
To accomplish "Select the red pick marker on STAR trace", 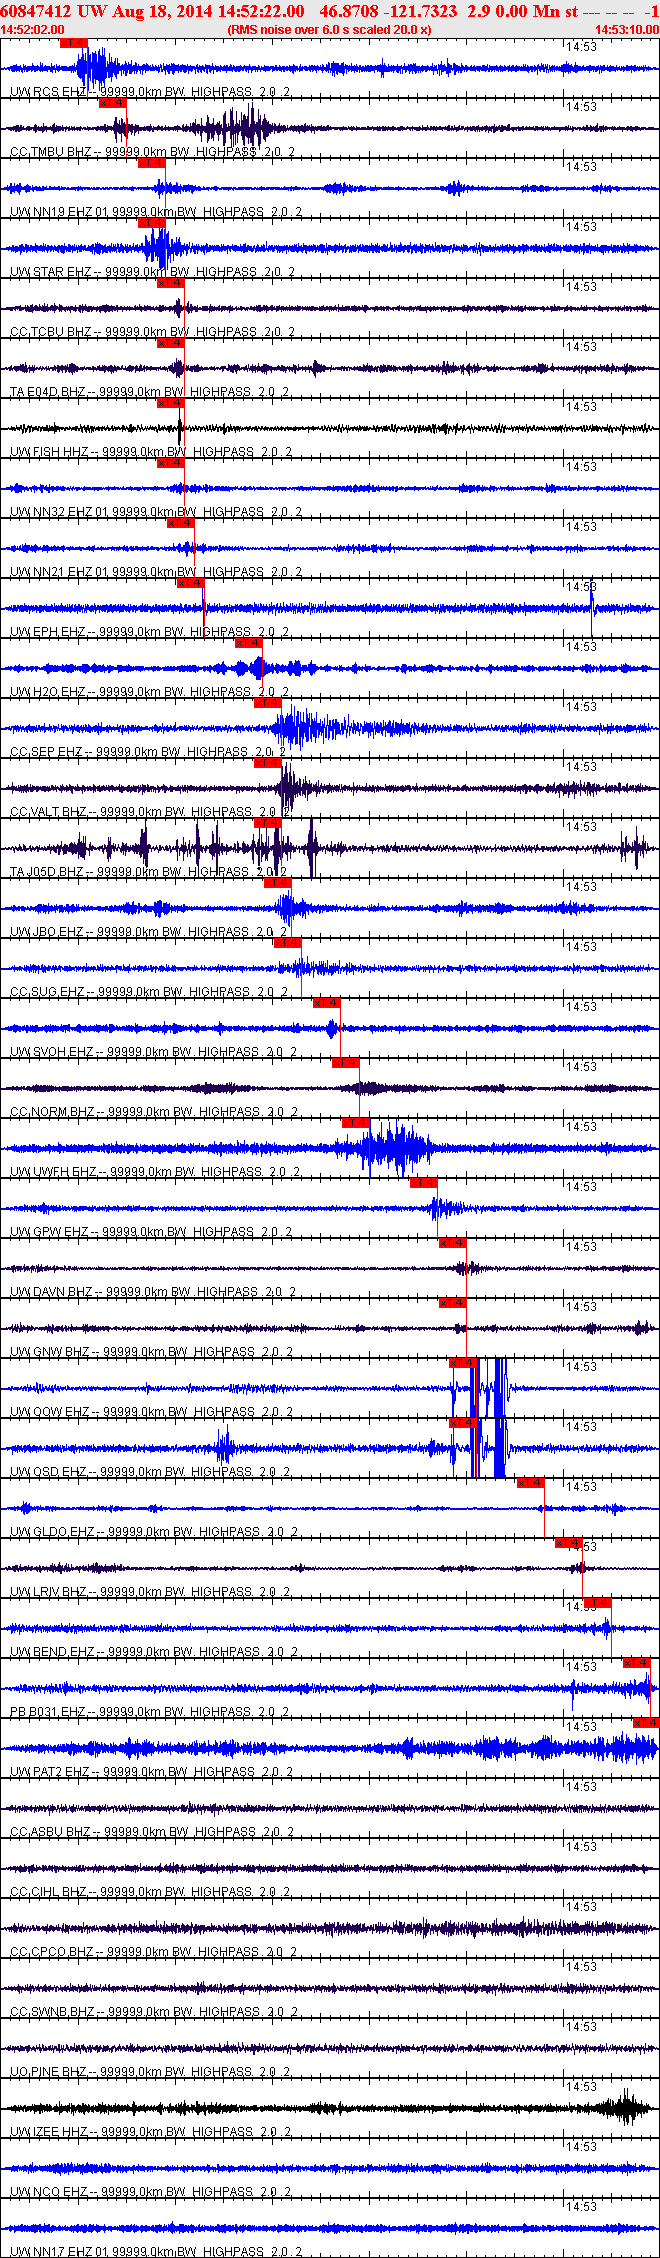I will click(x=151, y=223).
